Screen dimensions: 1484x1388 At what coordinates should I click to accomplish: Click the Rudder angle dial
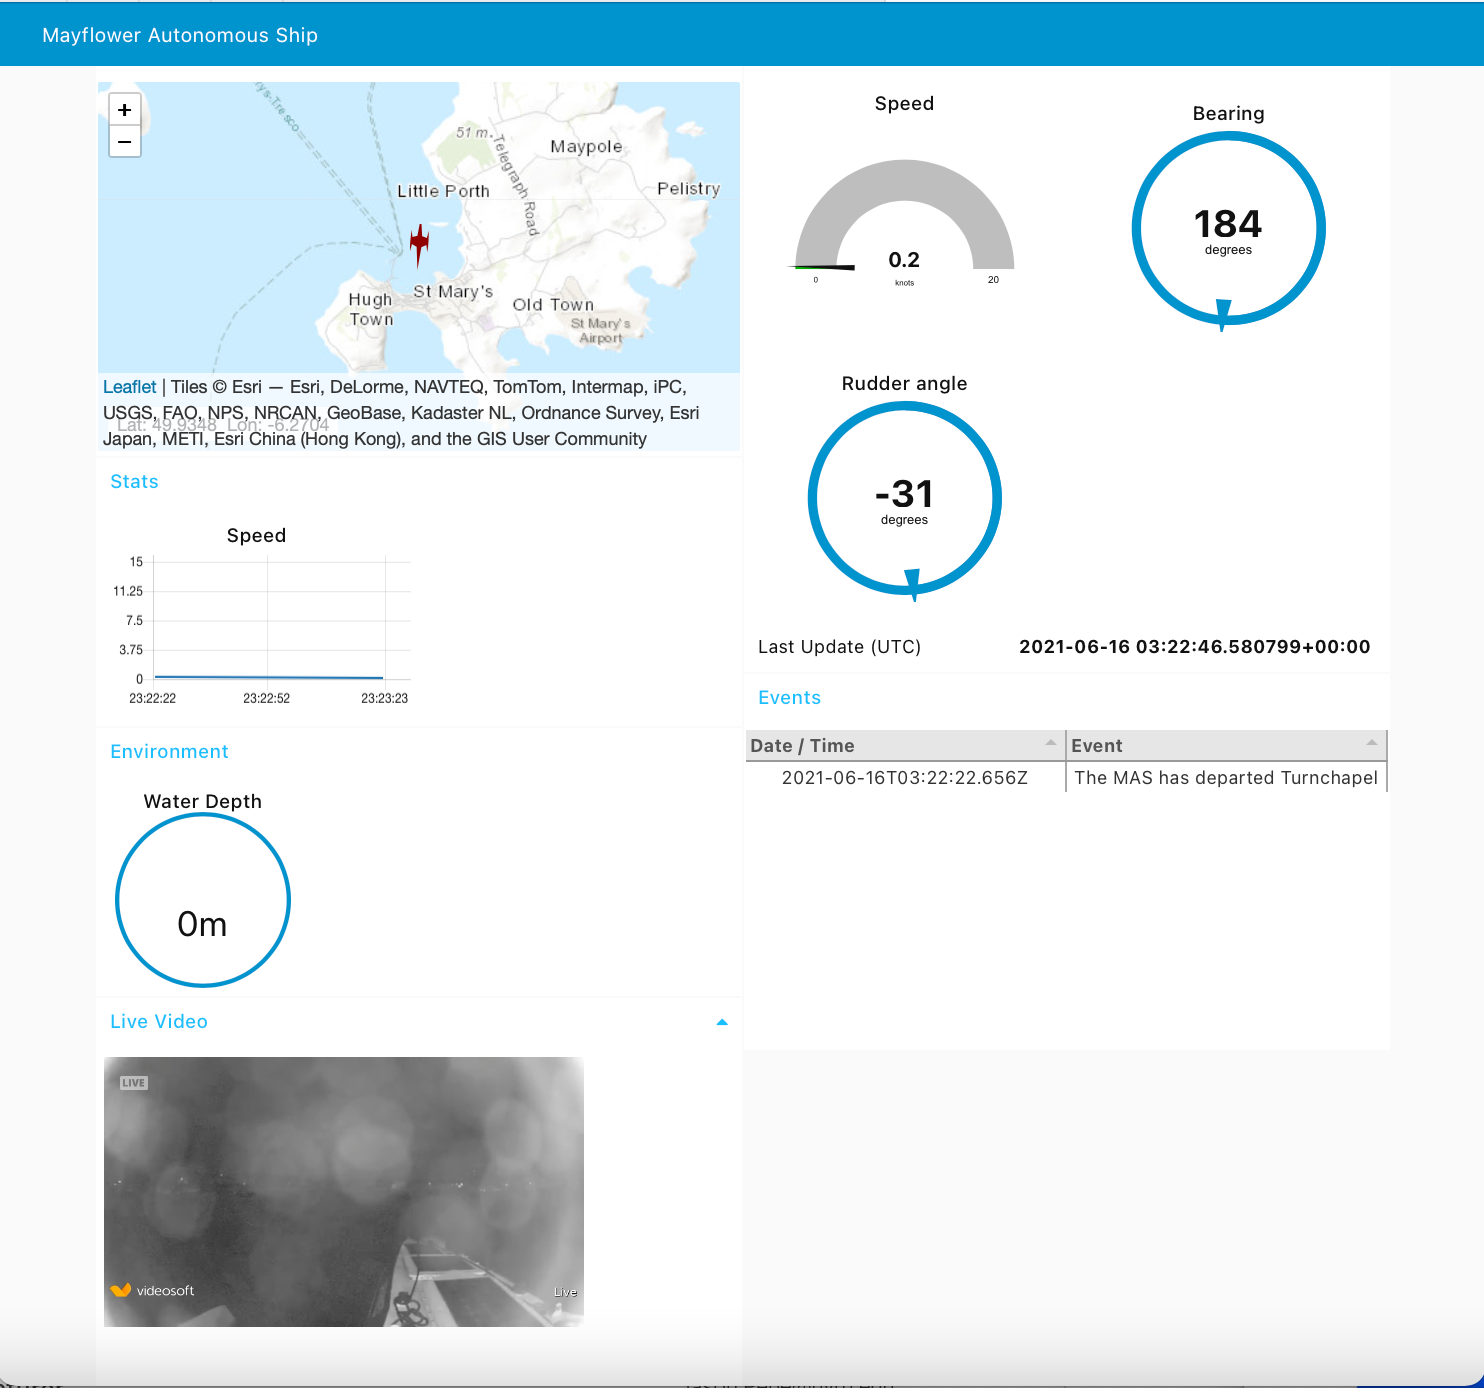[904, 498]
